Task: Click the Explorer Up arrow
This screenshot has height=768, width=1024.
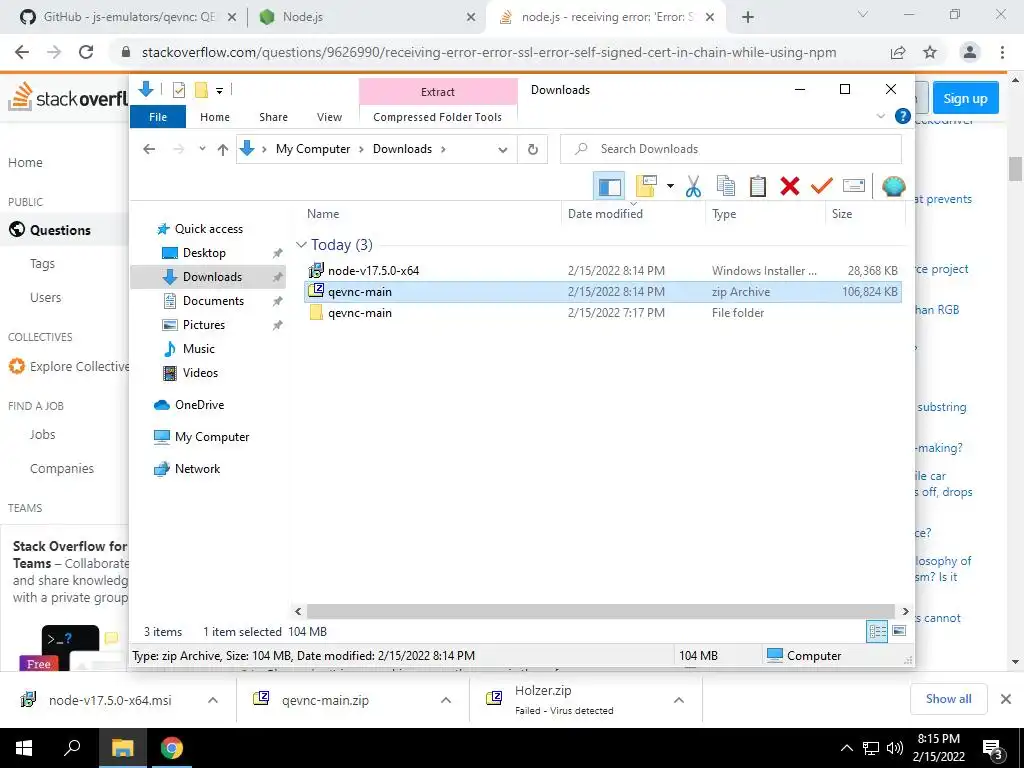Action: 223,150
